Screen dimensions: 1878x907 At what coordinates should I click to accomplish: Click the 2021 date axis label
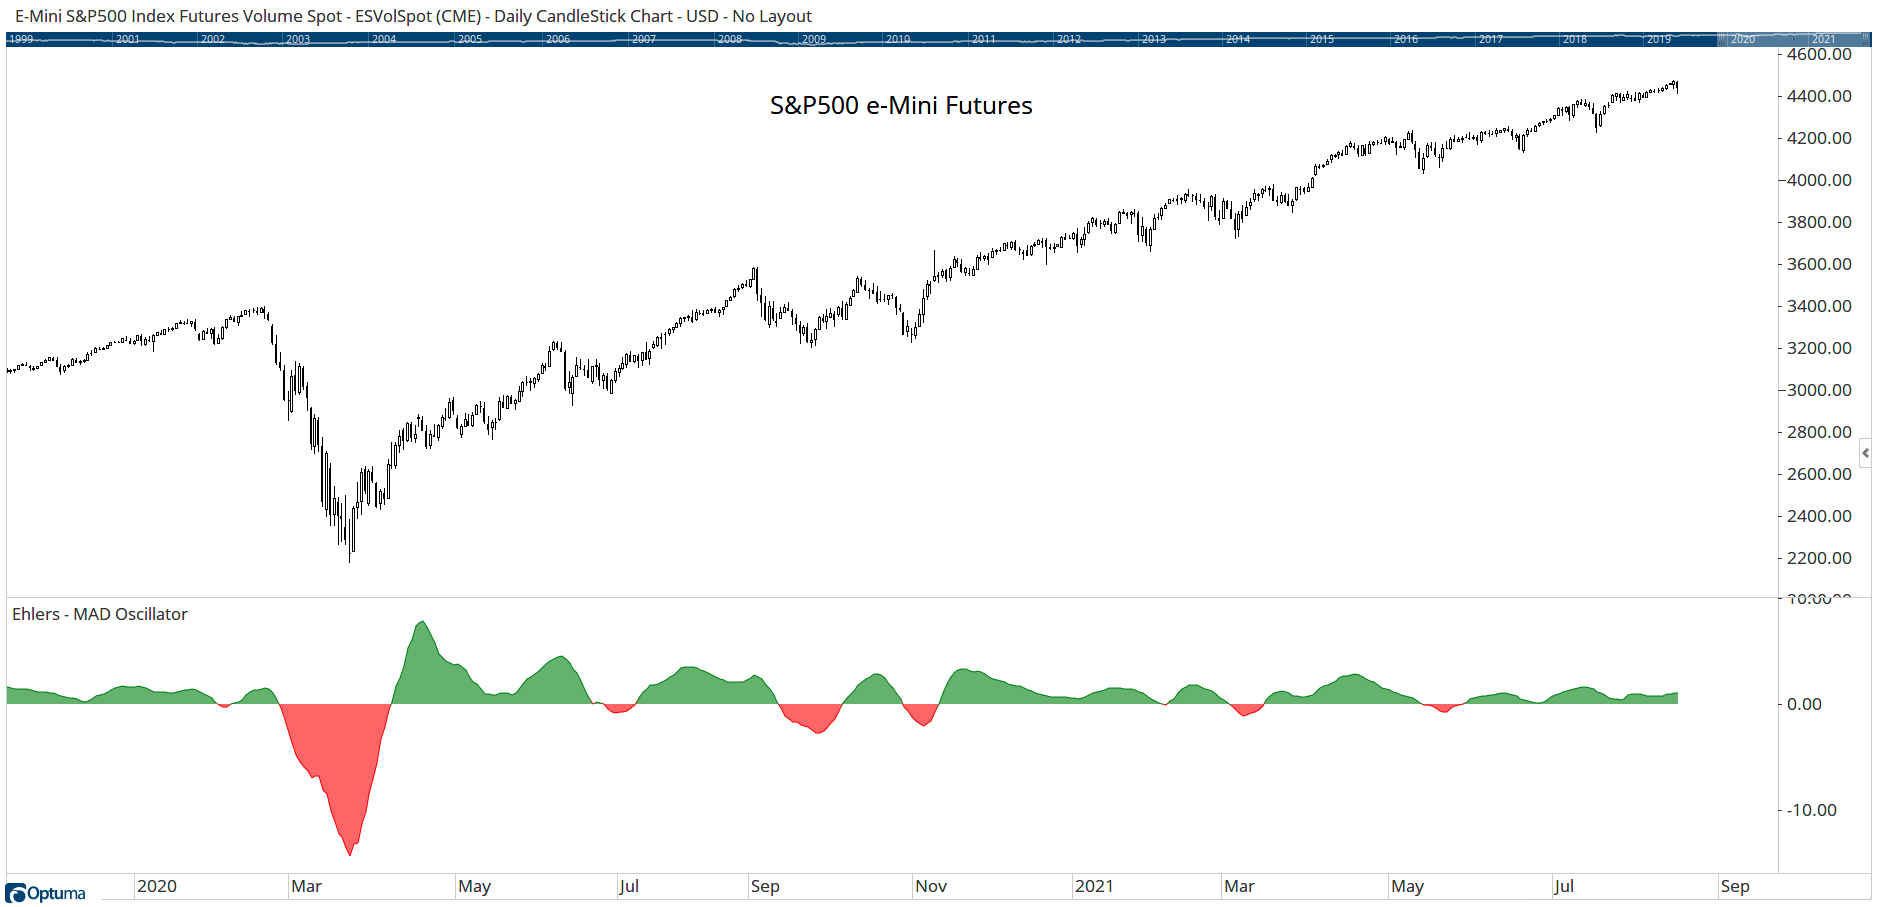pyautogui.click(x=1094, y=886)
